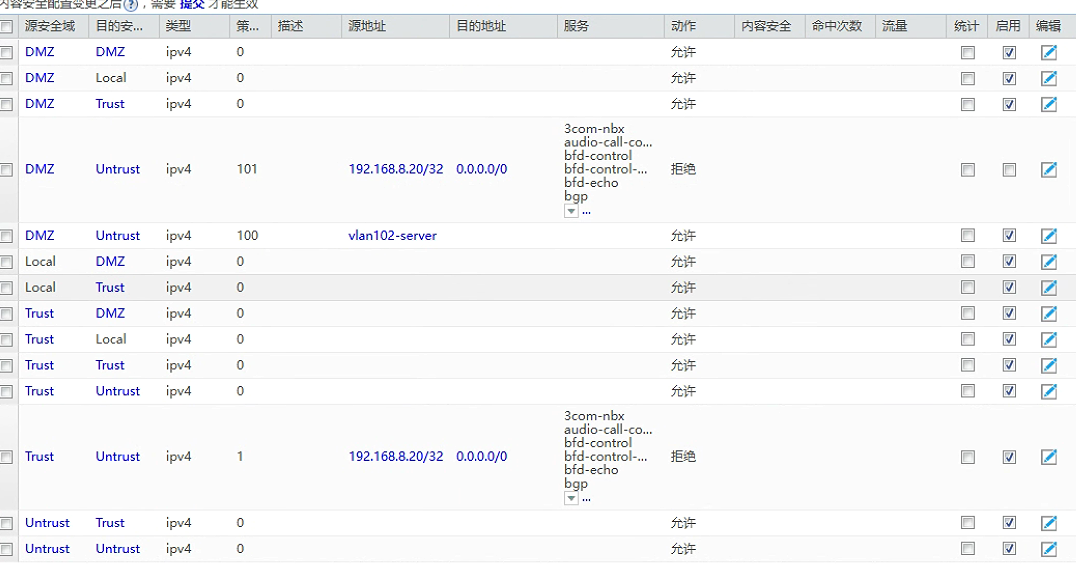
Task: Select the Trust to DMZ row checkbox
Action: point(7,314)
